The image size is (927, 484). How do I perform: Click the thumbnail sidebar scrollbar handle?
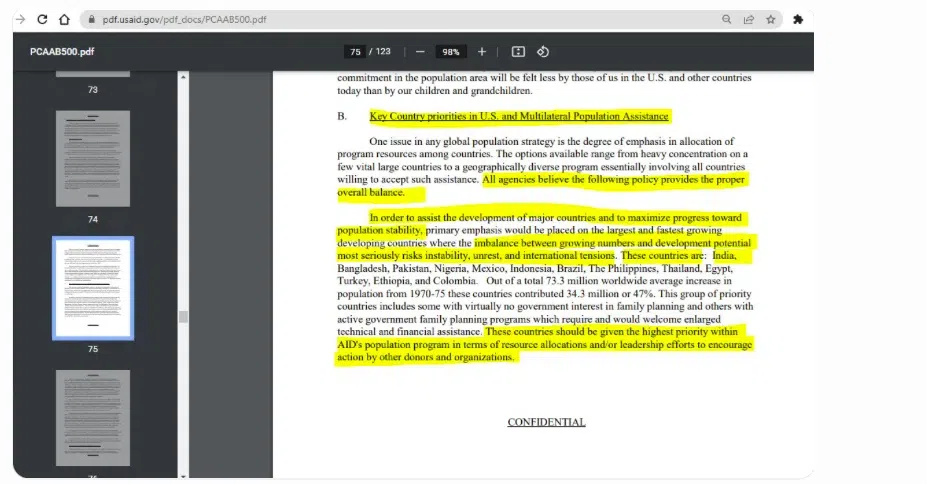(x=183, y=316)
